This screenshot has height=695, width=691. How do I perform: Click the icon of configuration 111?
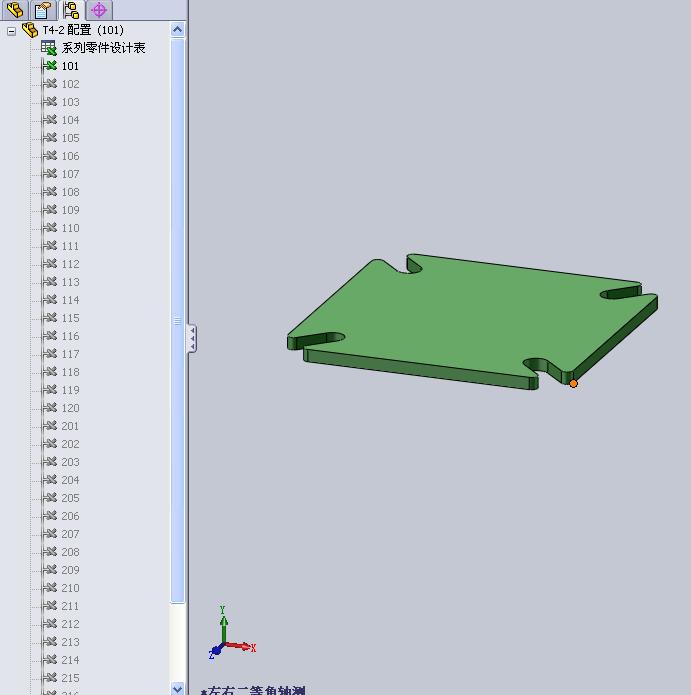(x=50, y=246)
